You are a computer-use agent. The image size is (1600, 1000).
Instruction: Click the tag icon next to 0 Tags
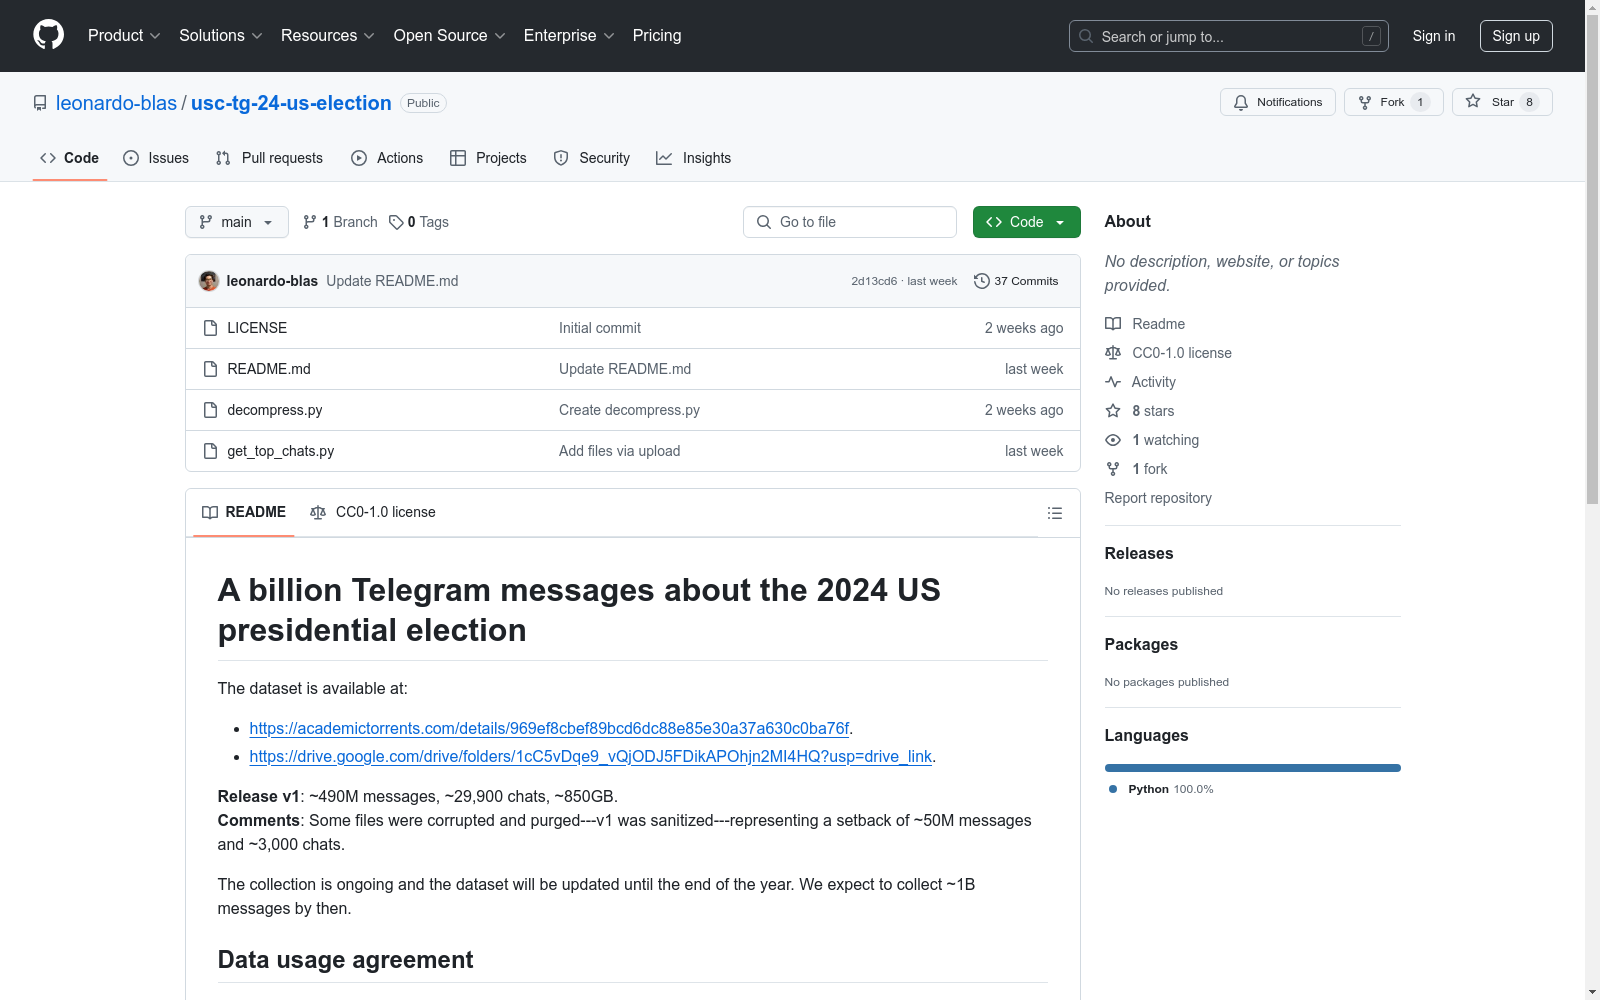click(396, 222)
